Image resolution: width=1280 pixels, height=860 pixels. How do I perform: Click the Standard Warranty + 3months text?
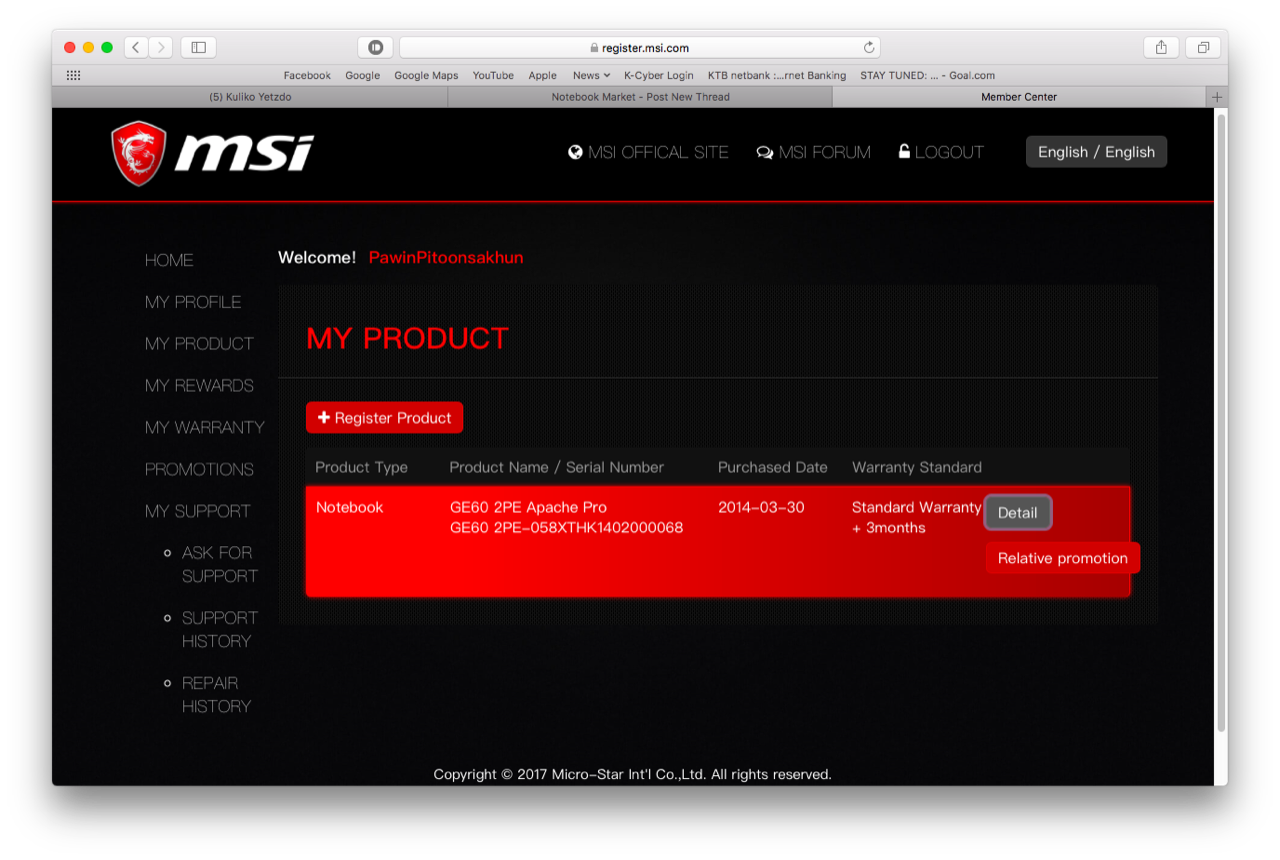(917, 517)
